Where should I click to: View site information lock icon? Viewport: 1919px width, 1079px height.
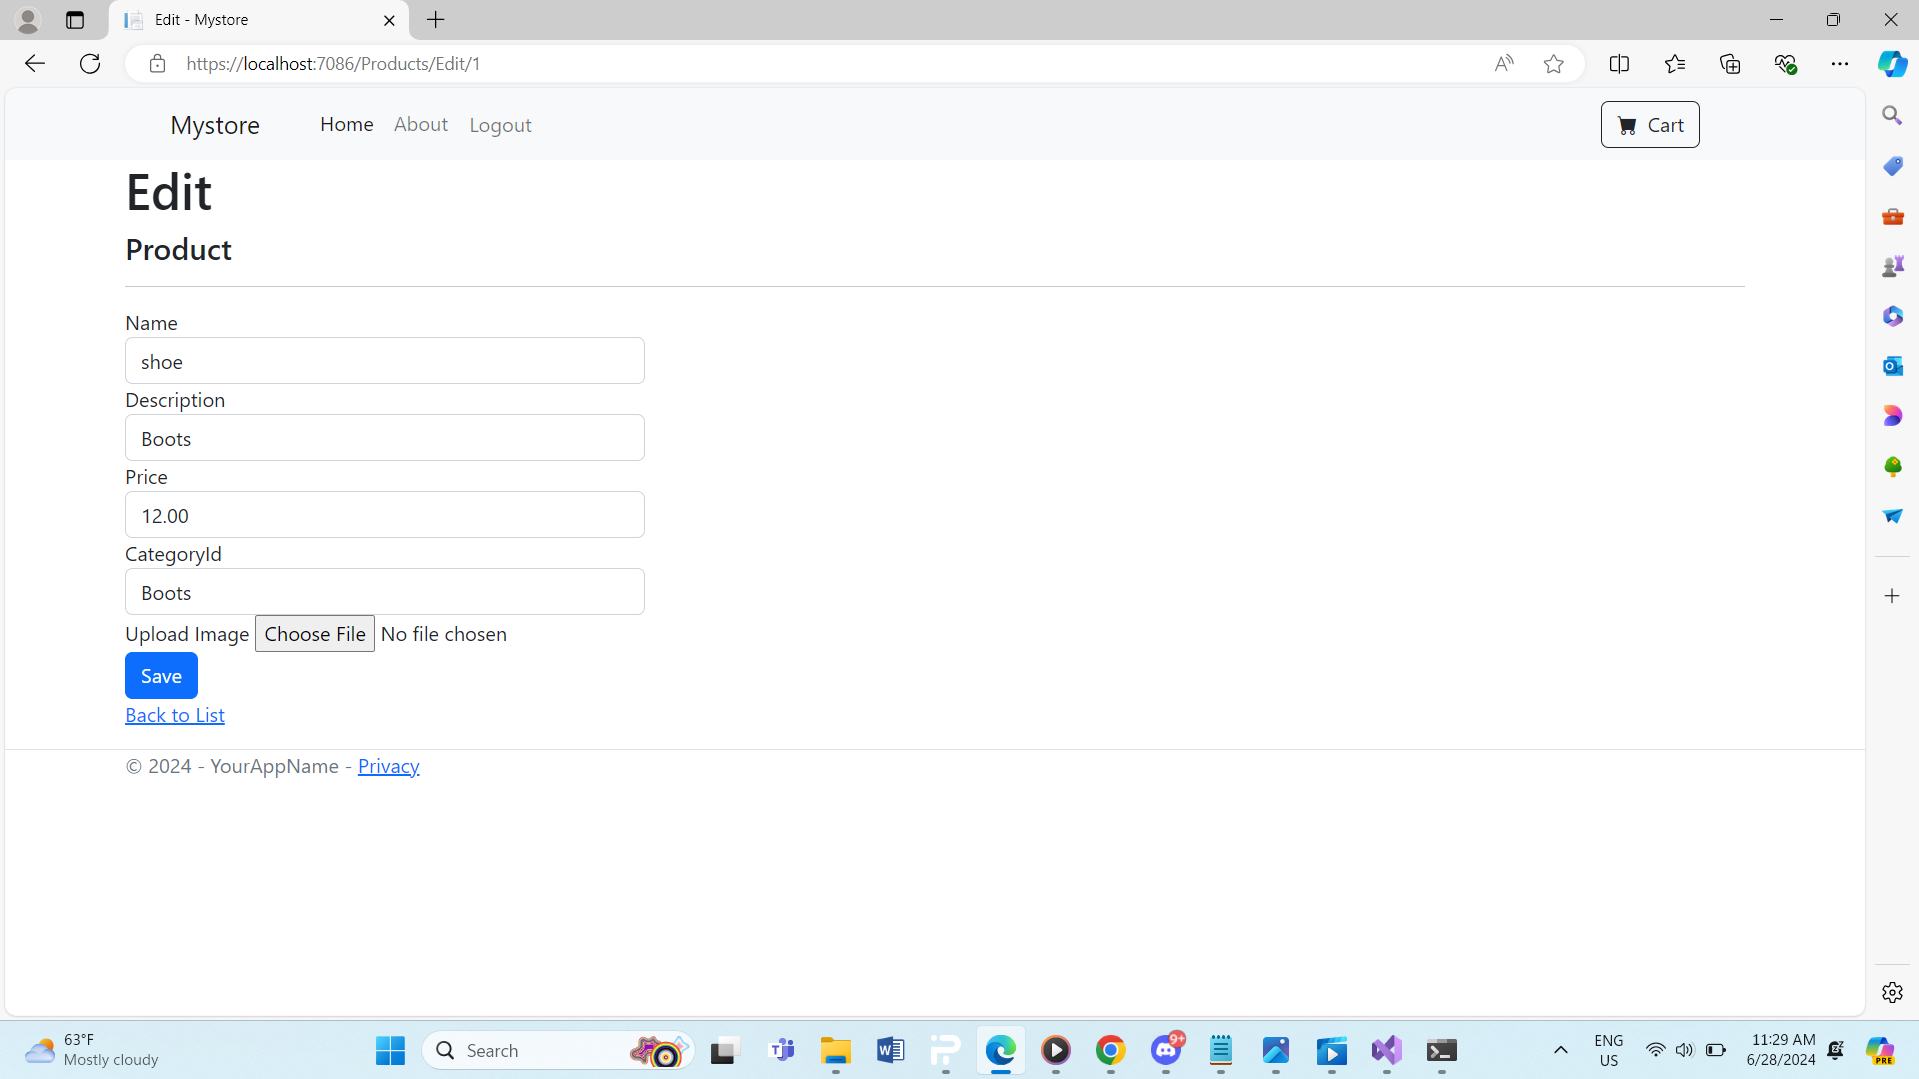coord(157,64)
